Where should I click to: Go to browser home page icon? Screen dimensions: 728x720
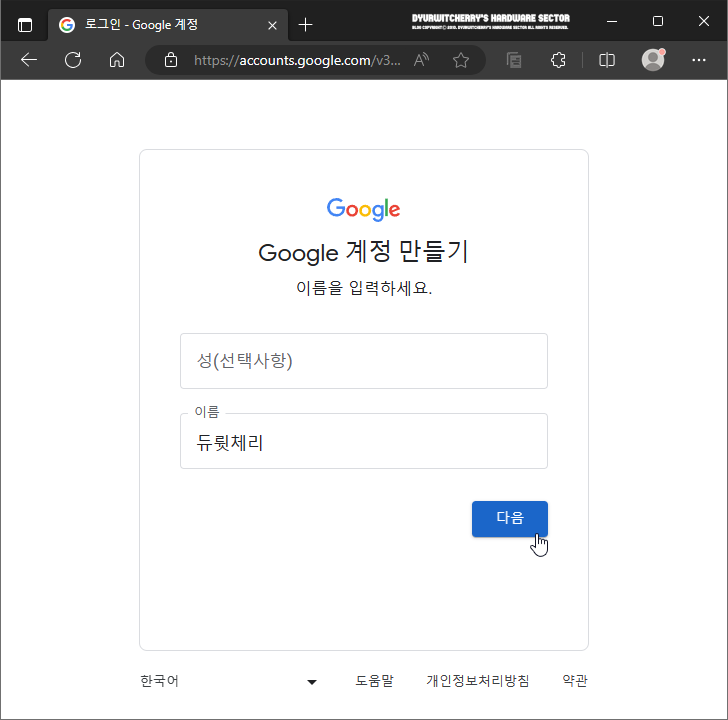coord(117,60)
